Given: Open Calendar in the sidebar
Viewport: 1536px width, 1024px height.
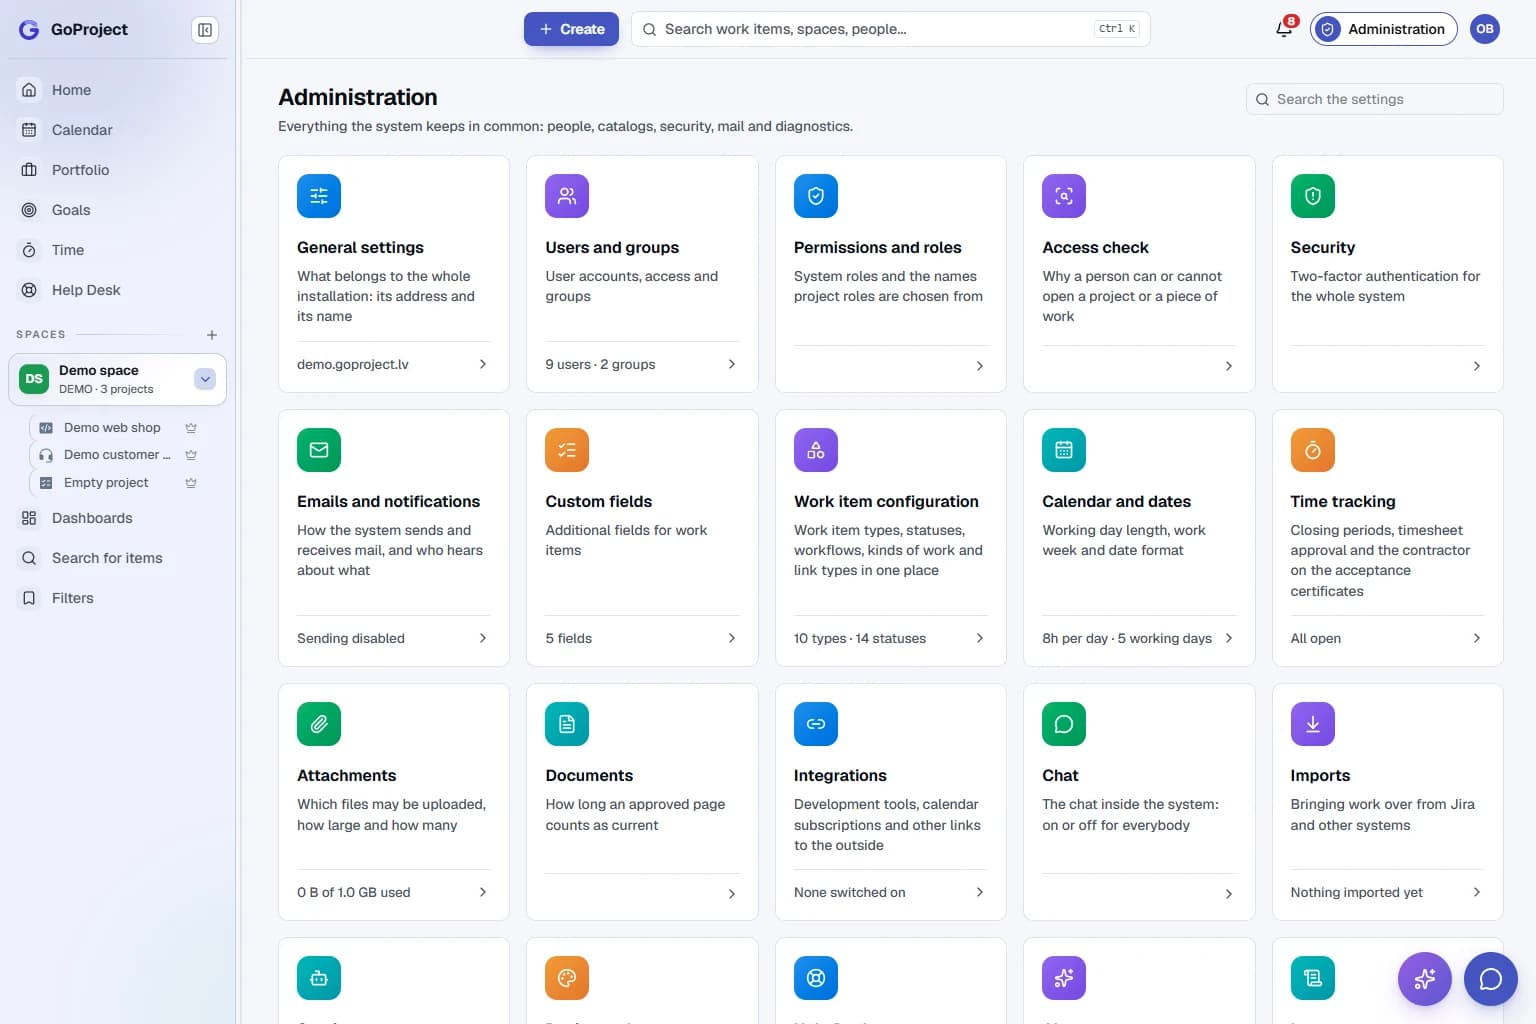Looking at the screenshot, I should 118,130.
